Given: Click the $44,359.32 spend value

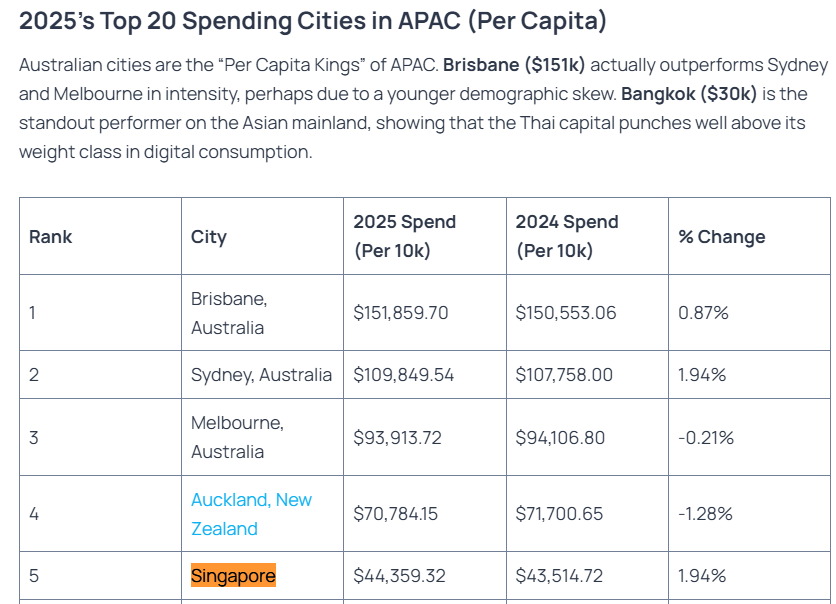Looking at the screenshot, I should click(x=400, y=576).
